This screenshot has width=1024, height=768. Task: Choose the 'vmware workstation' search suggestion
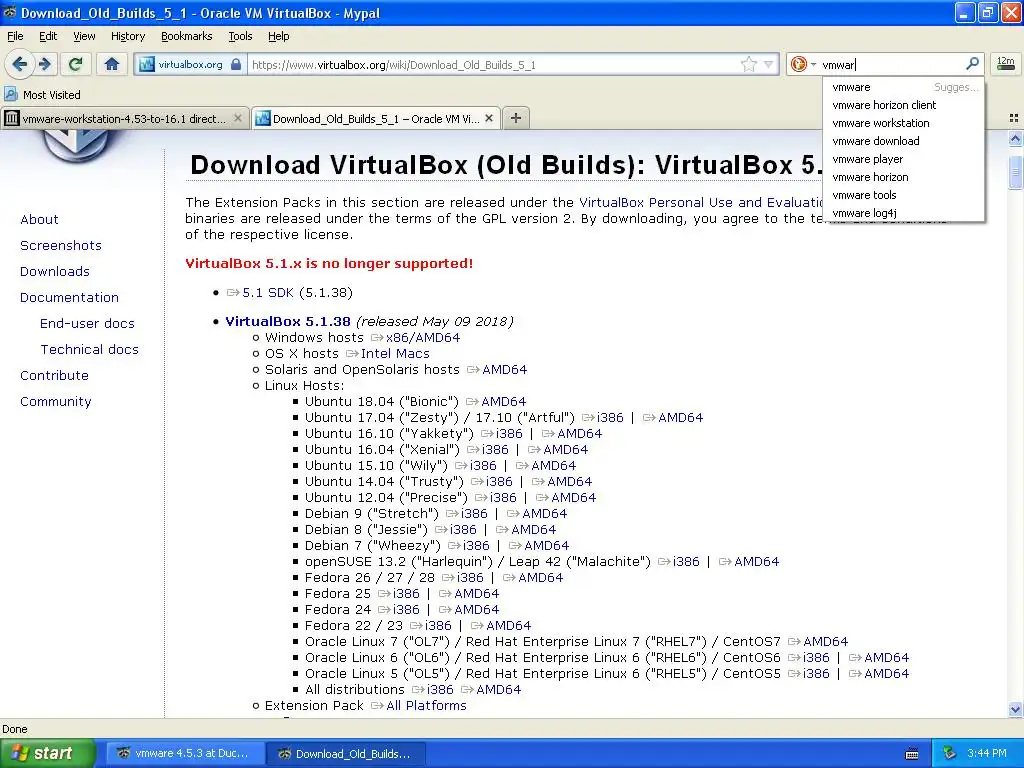click(x=903, y=123)
